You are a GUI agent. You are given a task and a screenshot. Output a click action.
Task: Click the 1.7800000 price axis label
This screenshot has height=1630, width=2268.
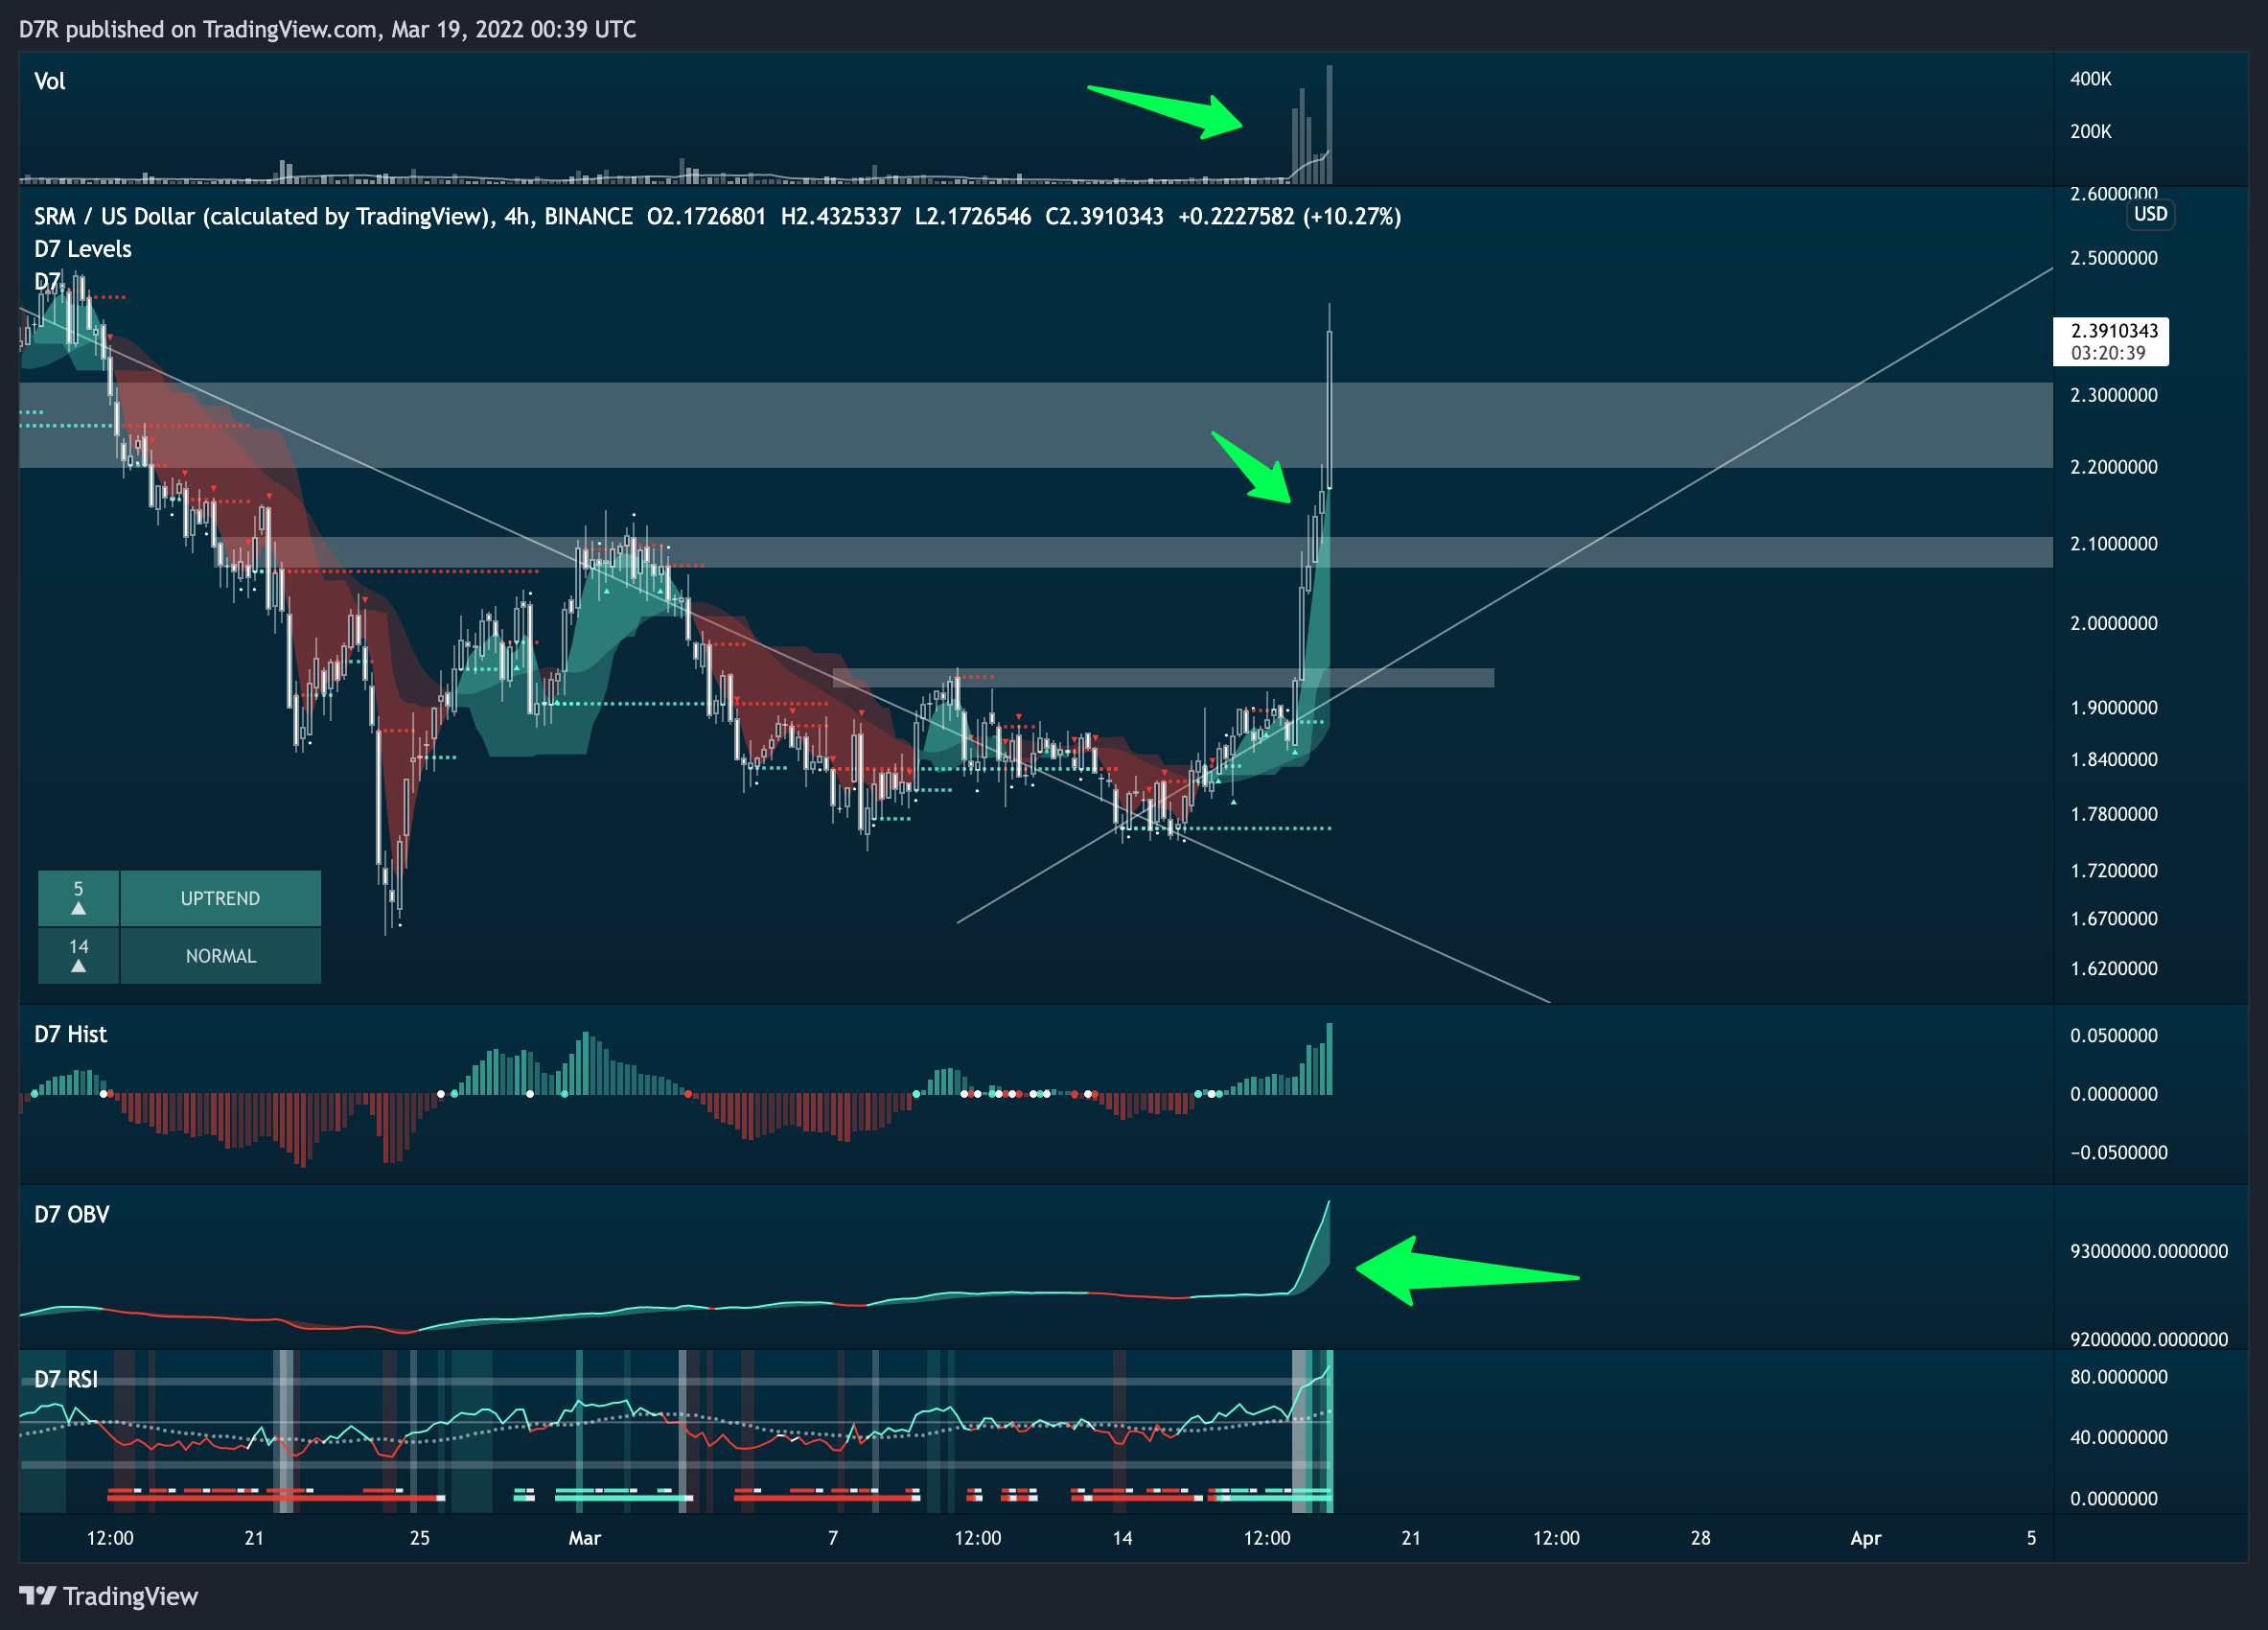(x=2113, y=814)
